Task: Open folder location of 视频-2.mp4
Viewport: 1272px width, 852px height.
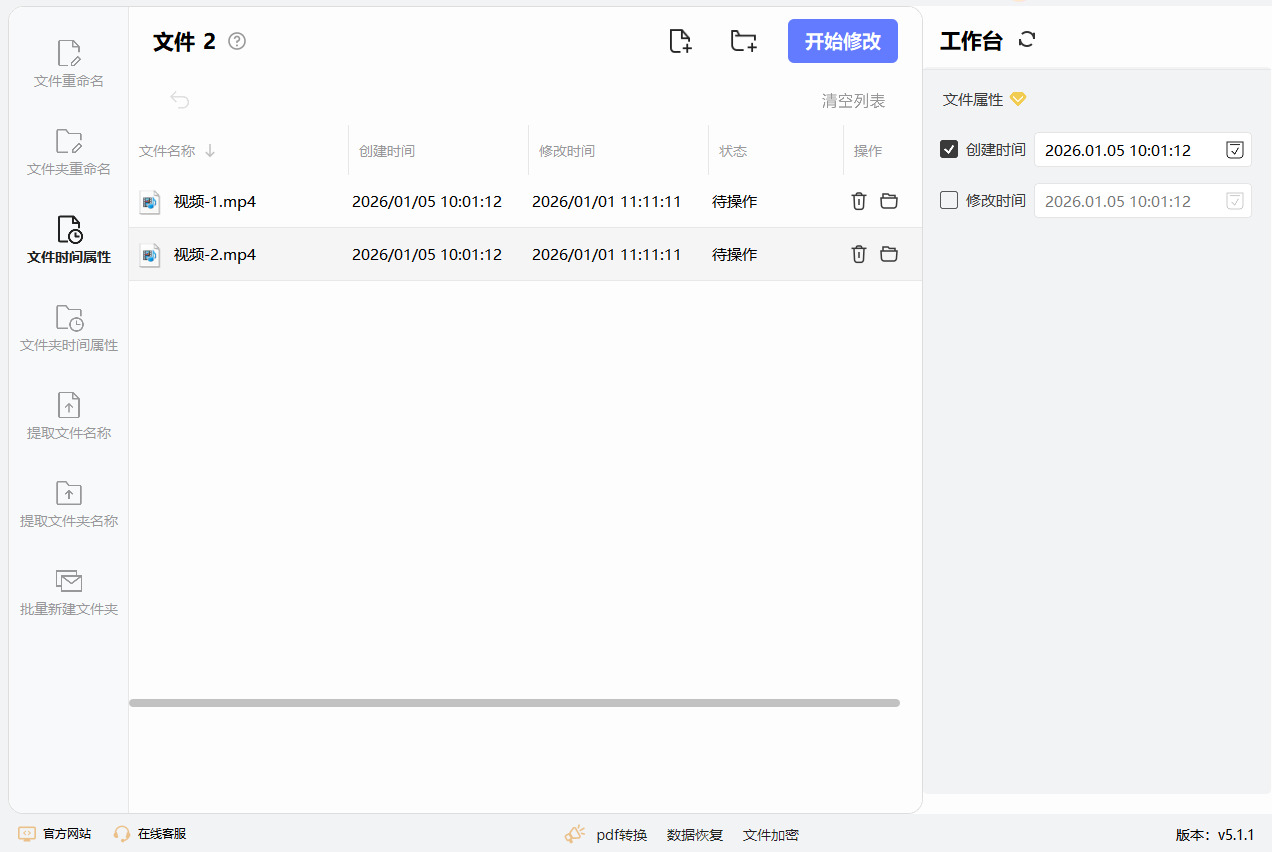Action: (x=889, y=254)
